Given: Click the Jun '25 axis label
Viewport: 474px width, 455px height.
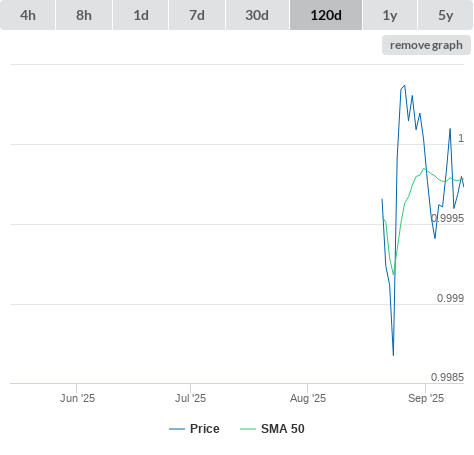Looking at the screenshot, I should (x=77, y=398).
